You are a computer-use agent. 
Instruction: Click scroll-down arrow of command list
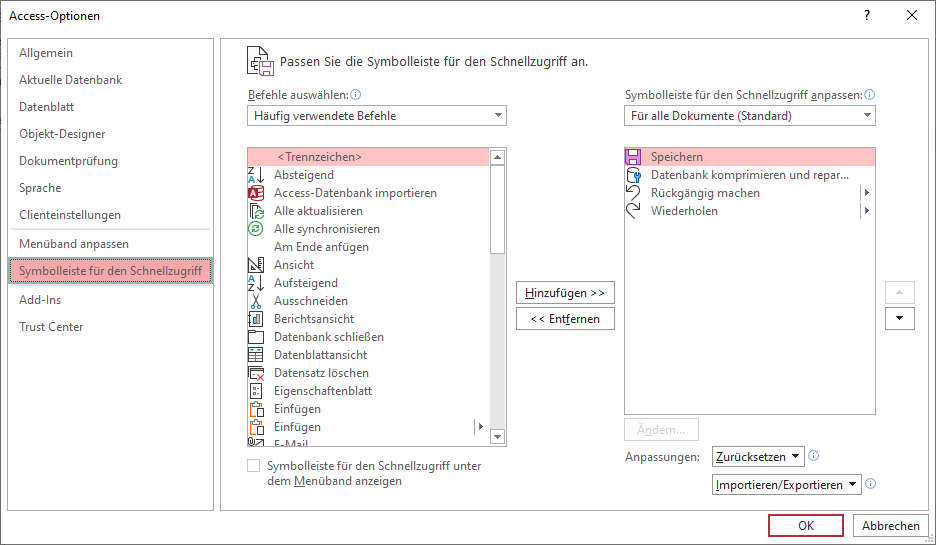coord(497,437)
